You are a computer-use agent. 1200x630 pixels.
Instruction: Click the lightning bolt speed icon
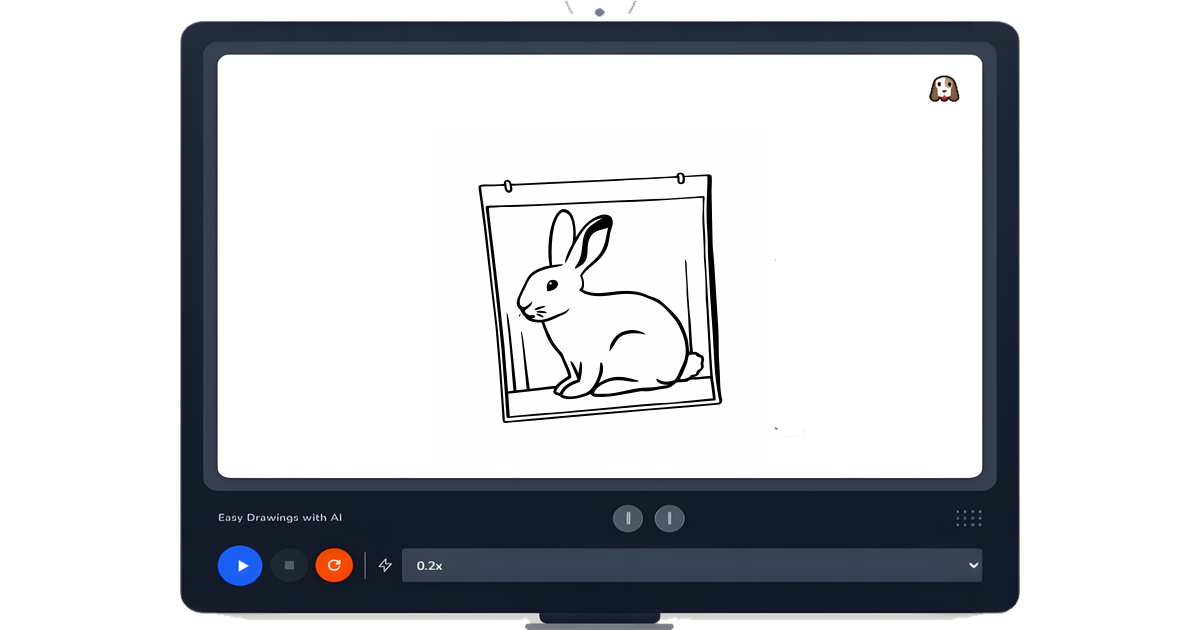click(x=386, y=565)
